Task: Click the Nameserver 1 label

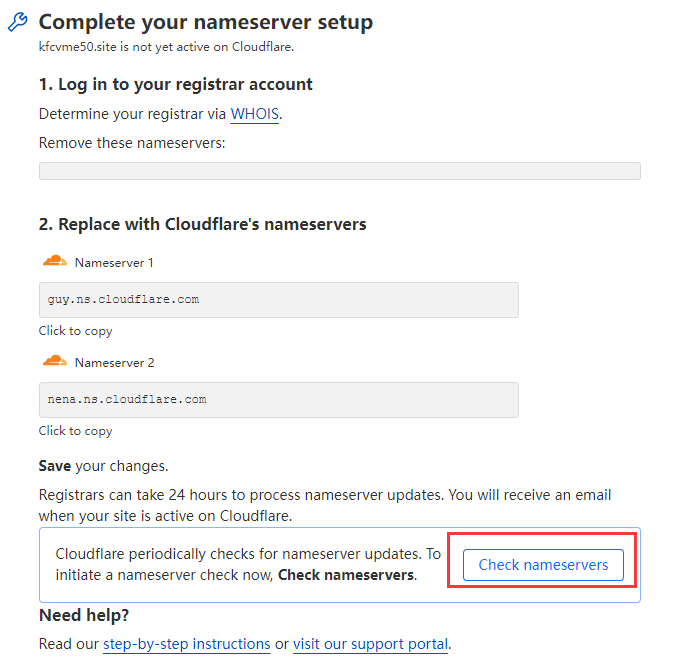Action: [114, 263]
